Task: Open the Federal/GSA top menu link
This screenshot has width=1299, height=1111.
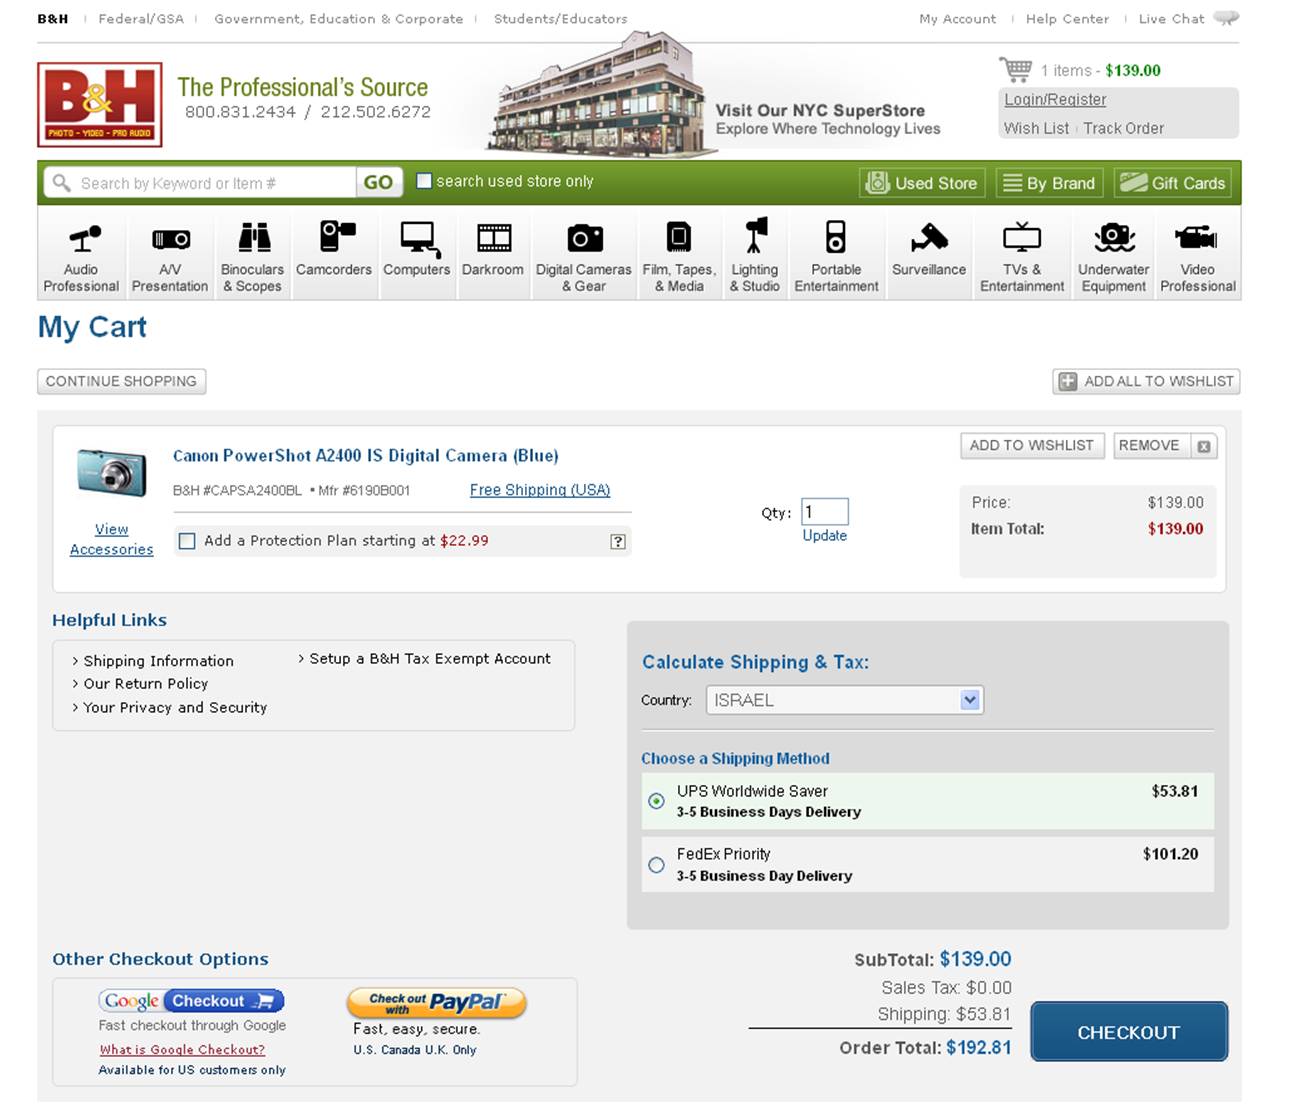Action: click(x=141, y=19)
